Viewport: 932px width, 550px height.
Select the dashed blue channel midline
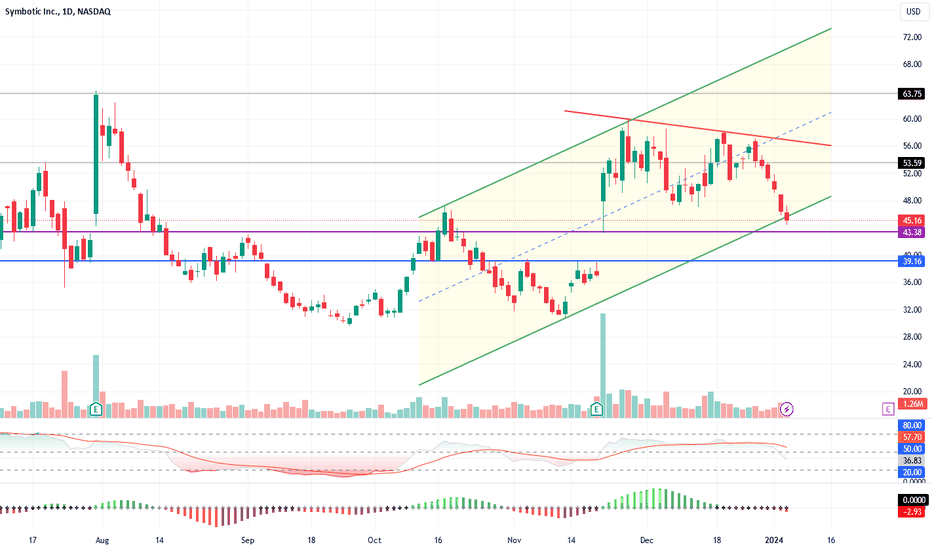point(625,207)
